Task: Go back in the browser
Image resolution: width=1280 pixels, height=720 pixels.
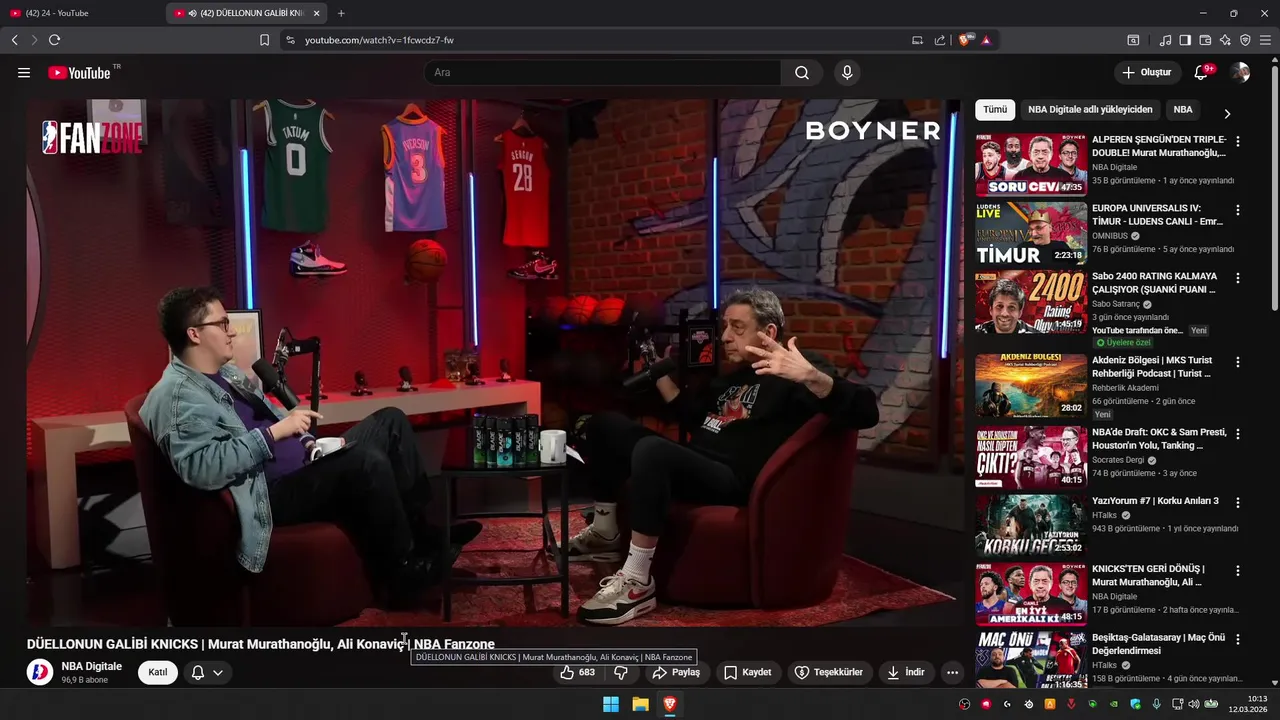Action: coord(14,40)
